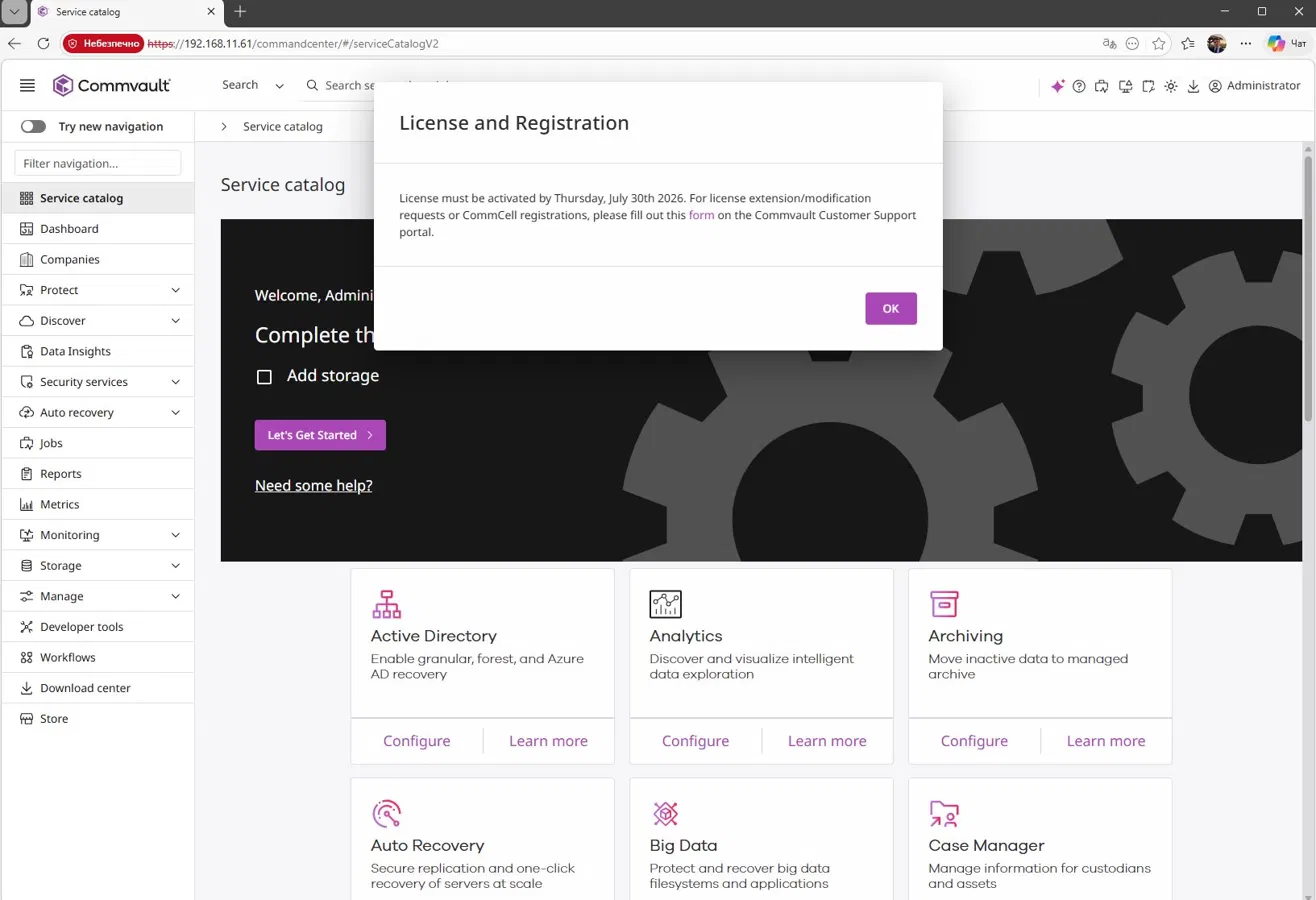Configure Archiving
Screen dimensions: 1316x900
974,741
